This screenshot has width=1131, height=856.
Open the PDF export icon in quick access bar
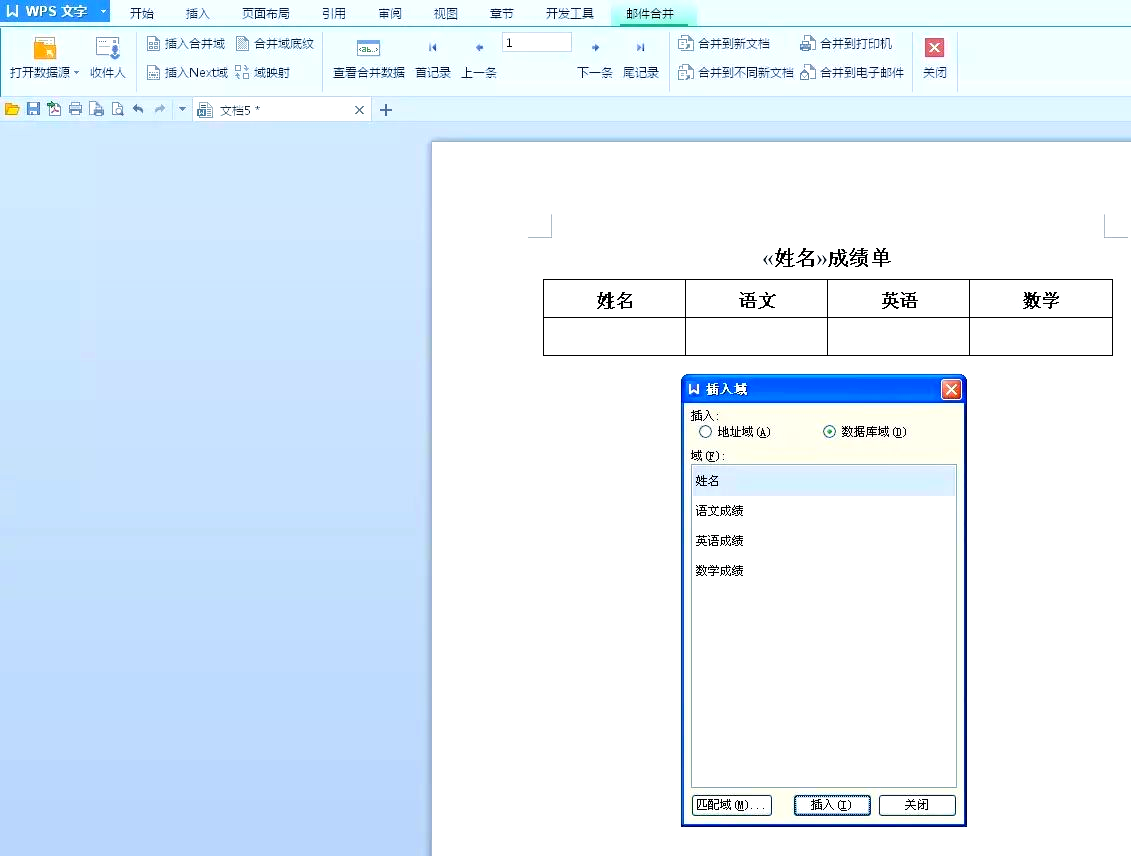55,109
